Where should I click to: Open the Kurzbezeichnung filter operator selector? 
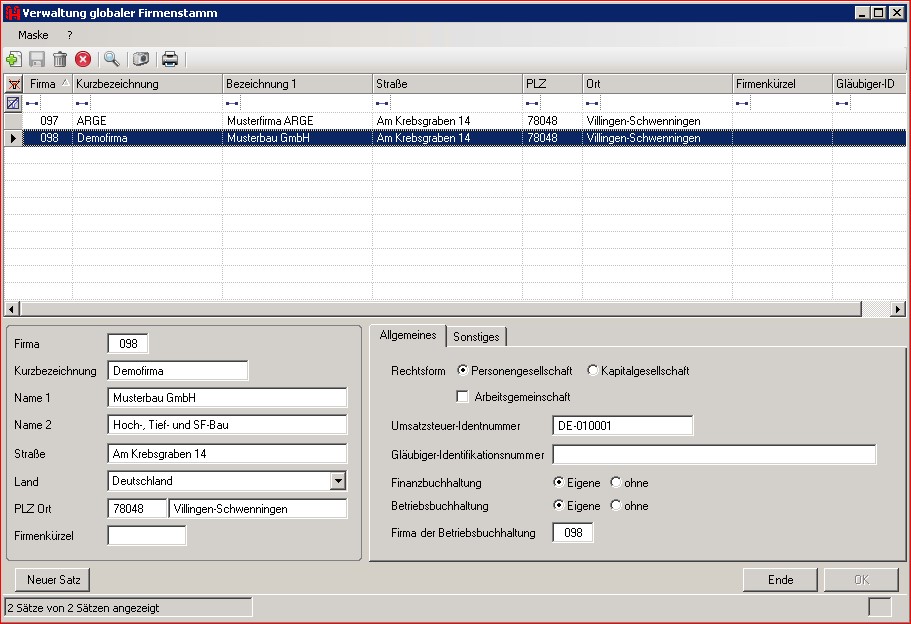82,103
